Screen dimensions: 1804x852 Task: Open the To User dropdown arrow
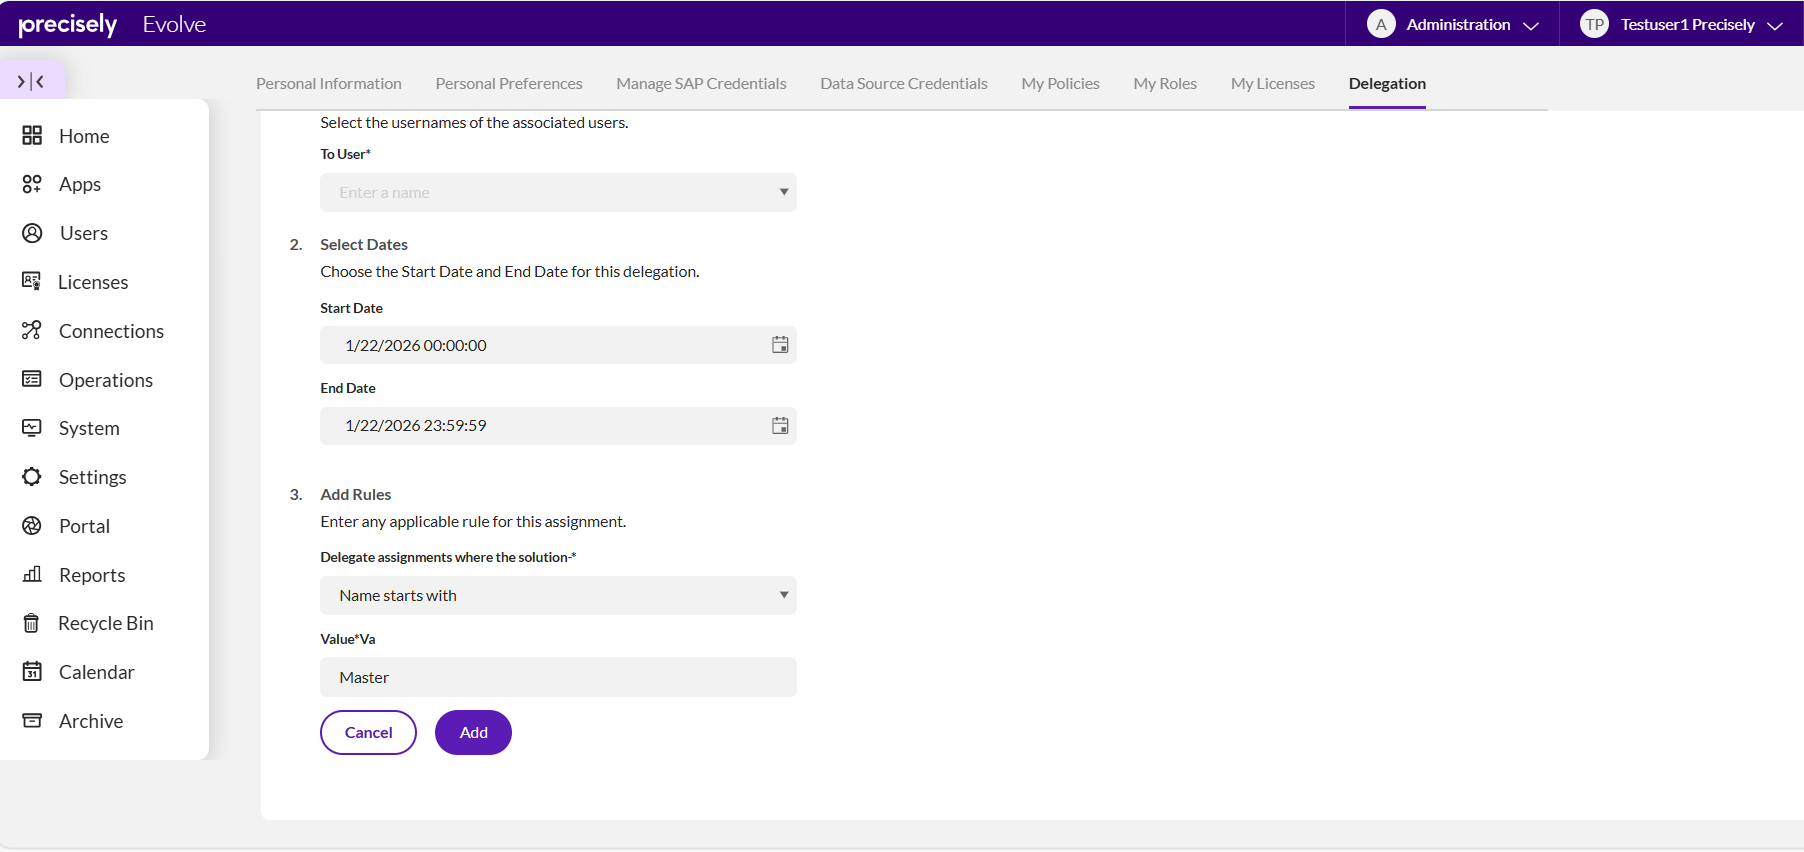[x=784, y=192]
